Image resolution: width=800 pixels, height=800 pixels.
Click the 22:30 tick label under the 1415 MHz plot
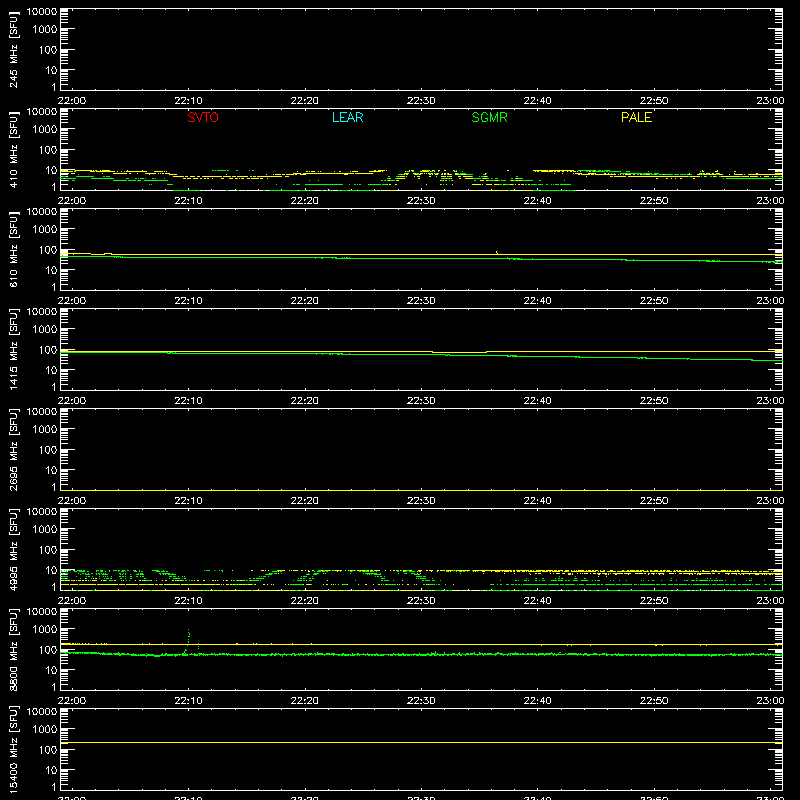[421, 401]
